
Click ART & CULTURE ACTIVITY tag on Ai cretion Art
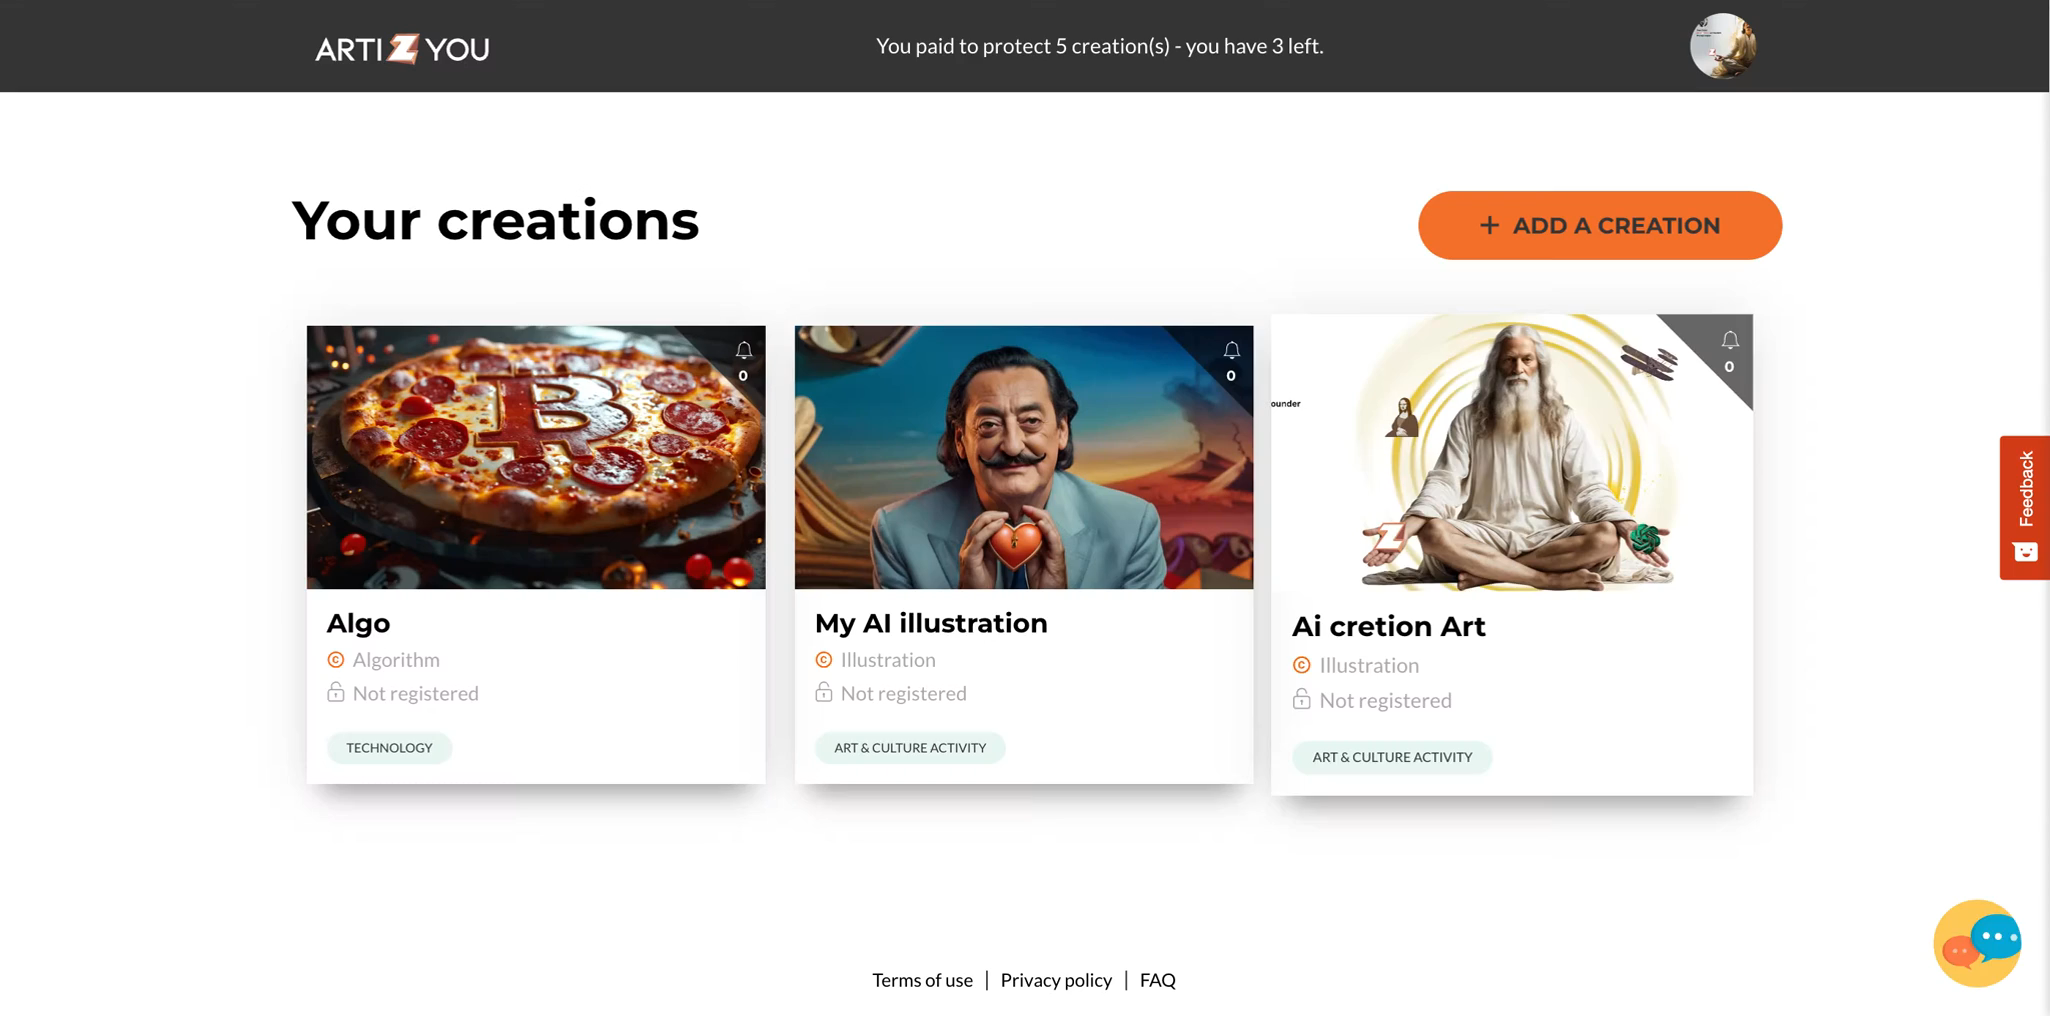(x=1392, y=757)
